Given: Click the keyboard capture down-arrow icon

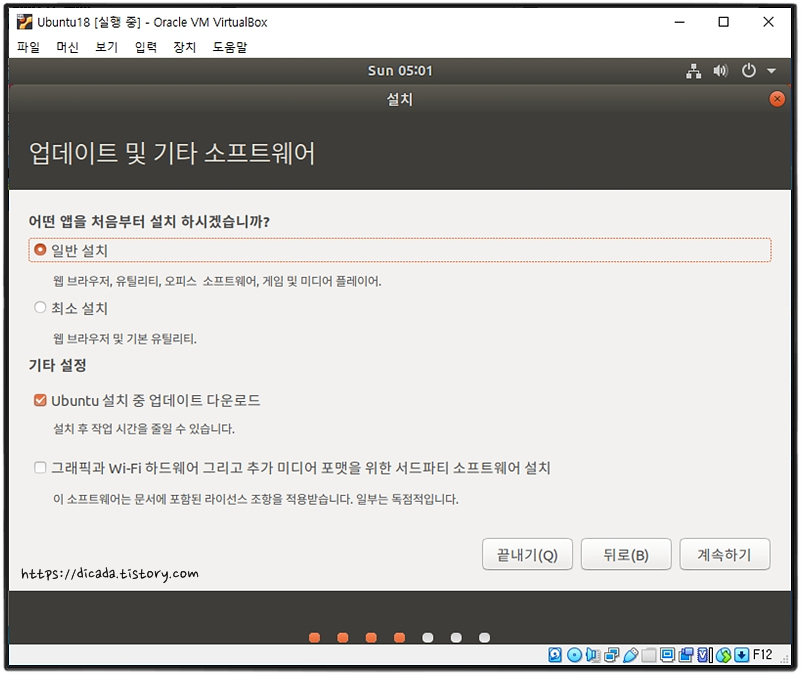Looking at the screenshot, I should coord(742,655).
